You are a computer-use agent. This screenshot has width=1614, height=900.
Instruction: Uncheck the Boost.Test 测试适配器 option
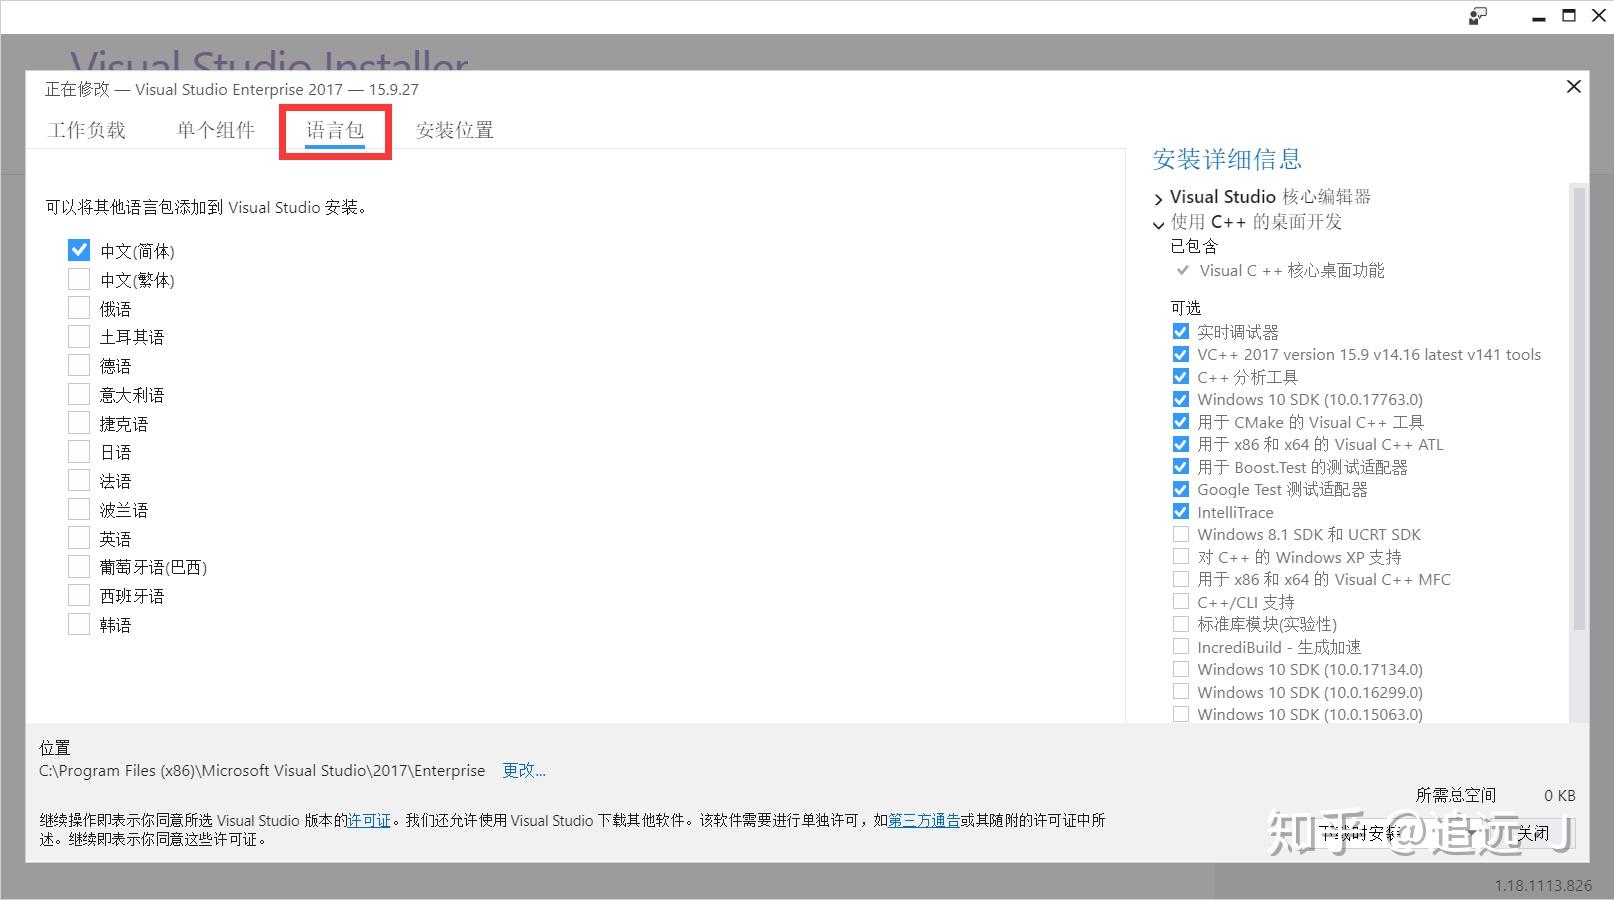pyautogui.click(x=1181, y=467)
